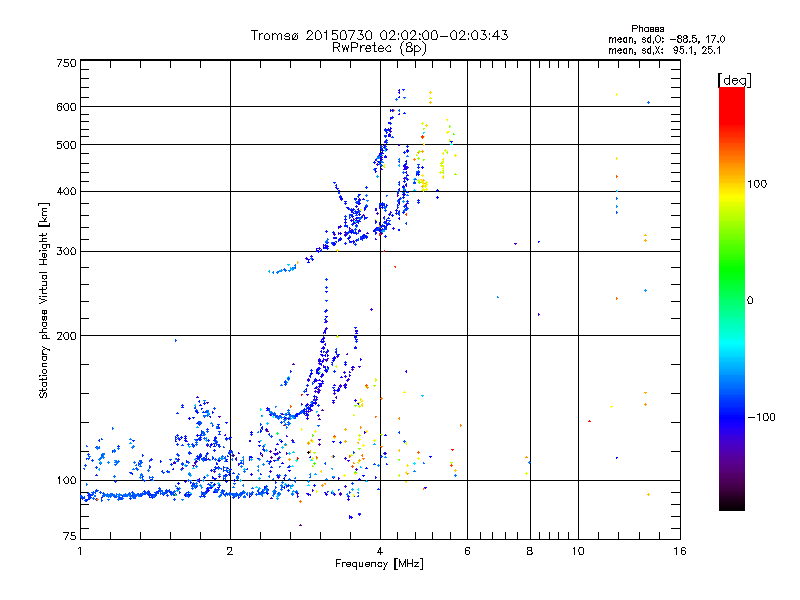Click the 'RwPretec (8p)' subtitle

click(379, 48)
